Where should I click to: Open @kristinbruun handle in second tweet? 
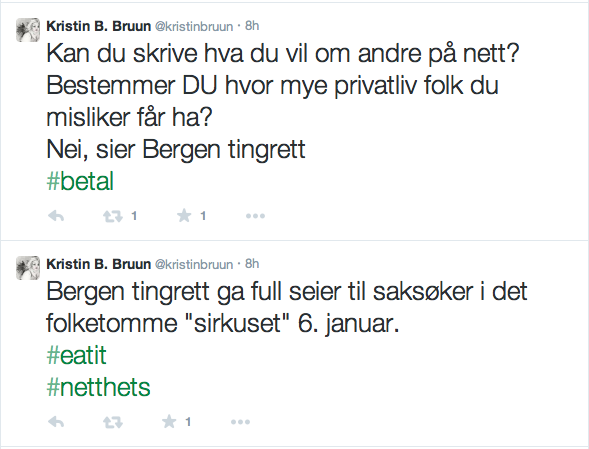(x=194, y=265)
